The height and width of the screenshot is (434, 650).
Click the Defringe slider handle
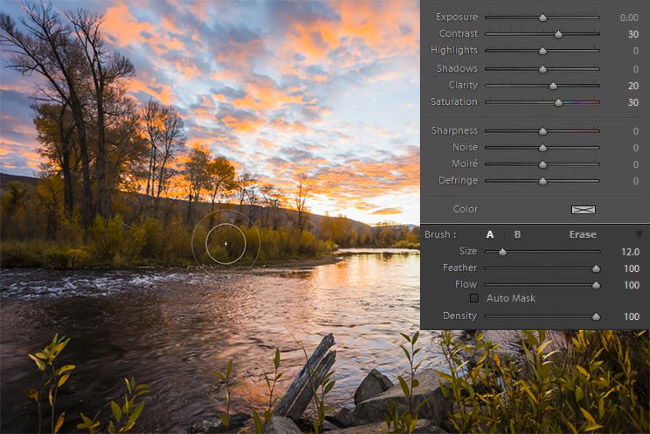[x=543, y=181]
